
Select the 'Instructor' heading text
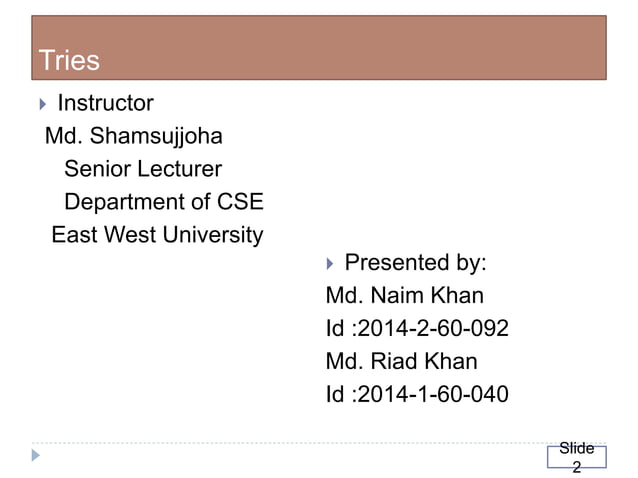pos(105,103)
